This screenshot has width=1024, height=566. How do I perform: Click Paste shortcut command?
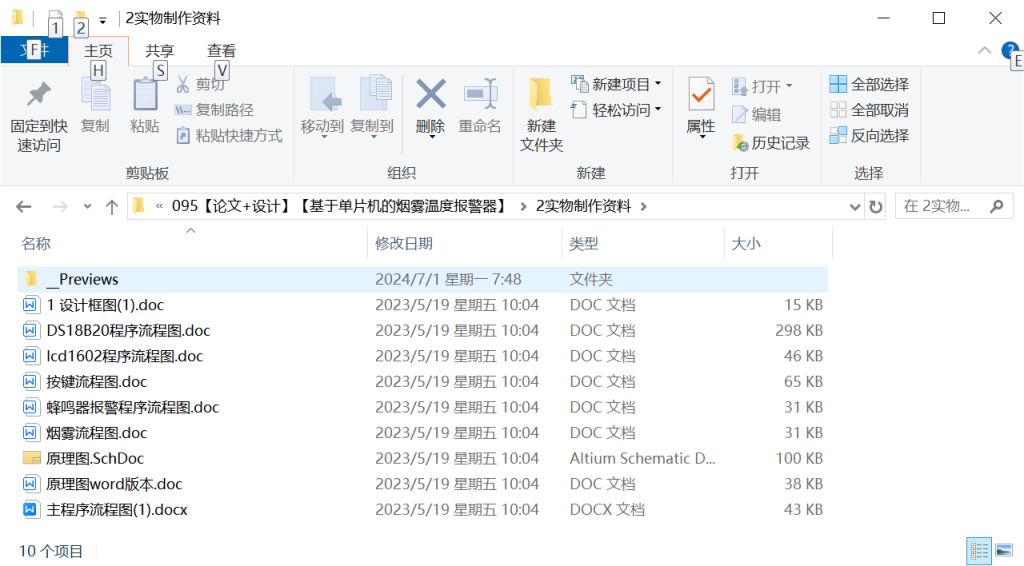(229, 135)
